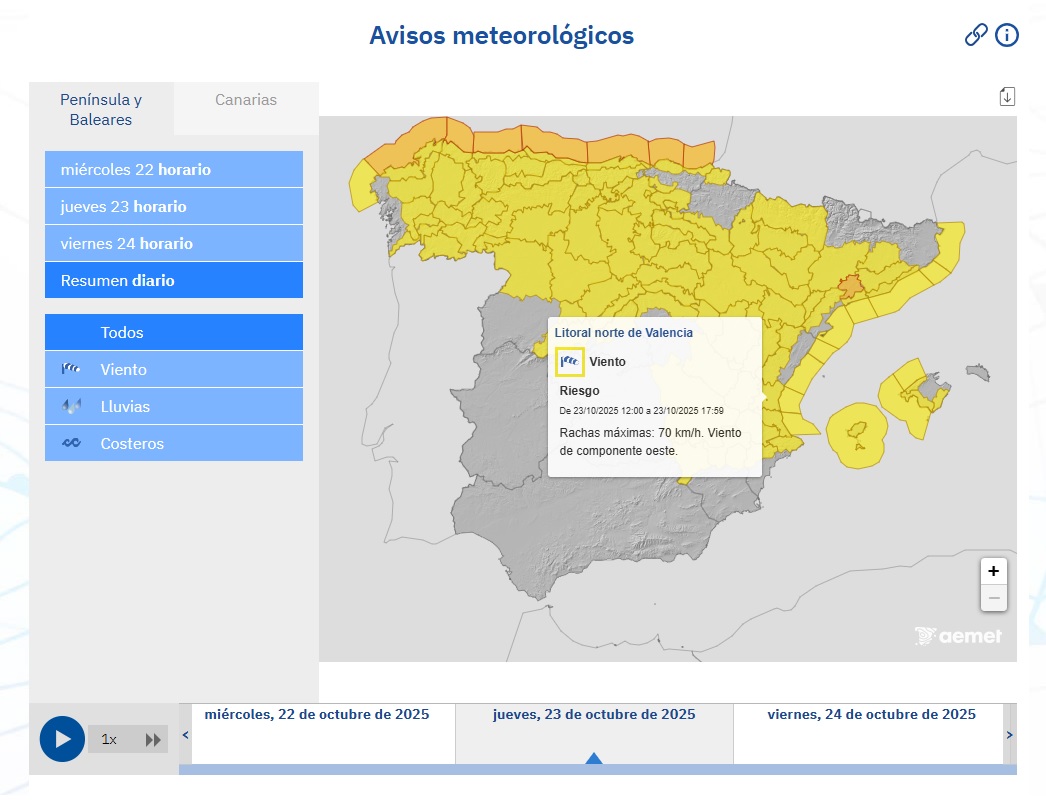The image size is (1046, 804).
Task: Click the link sharing icon
Action: [x=974, y=34]
